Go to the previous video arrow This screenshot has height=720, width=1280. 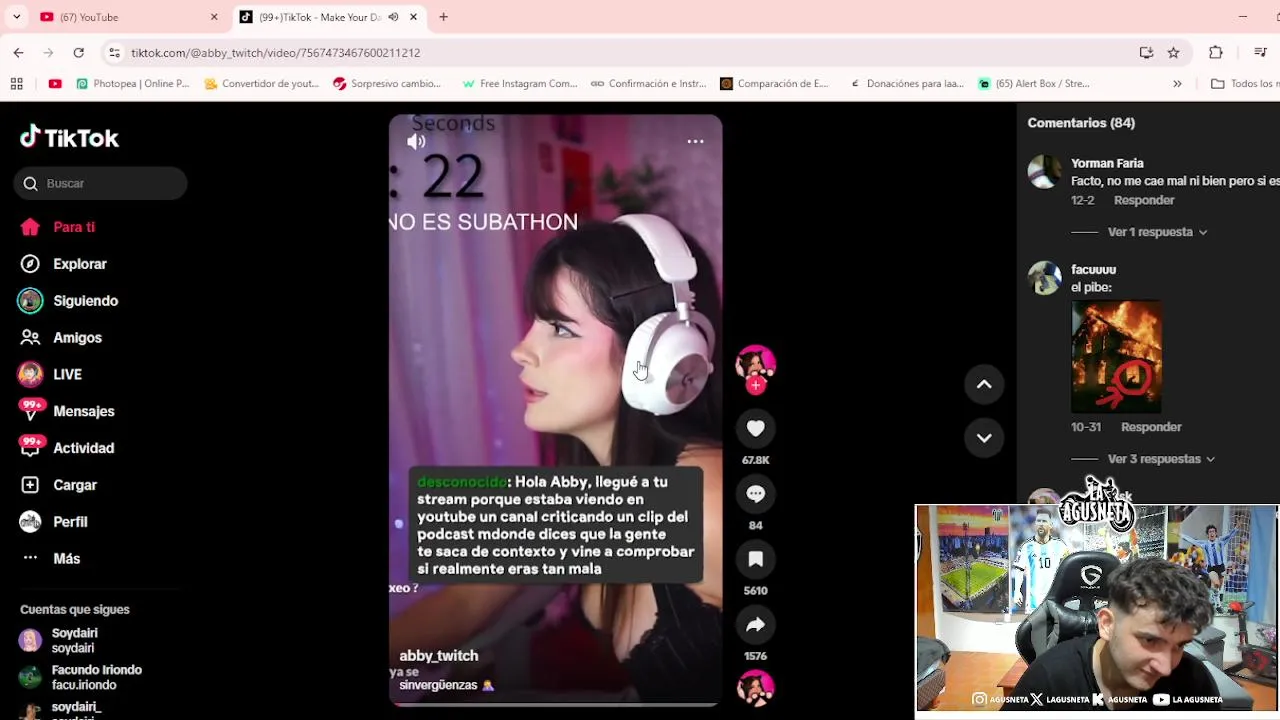tap(984, 384)
